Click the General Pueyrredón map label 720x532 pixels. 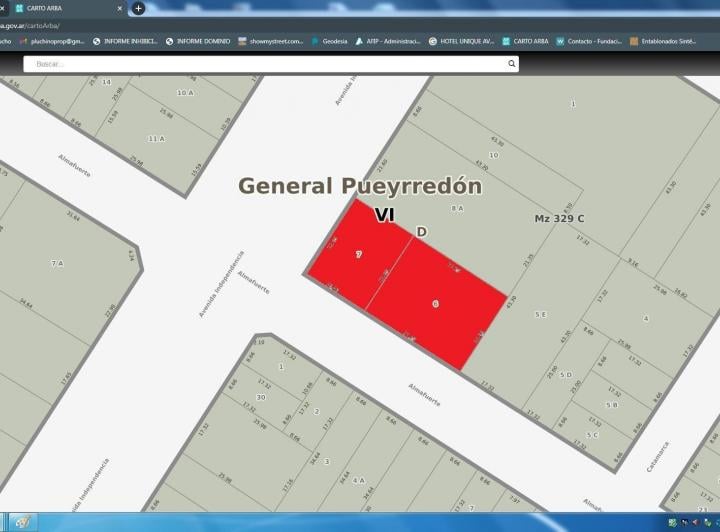(x=360, y=186)
